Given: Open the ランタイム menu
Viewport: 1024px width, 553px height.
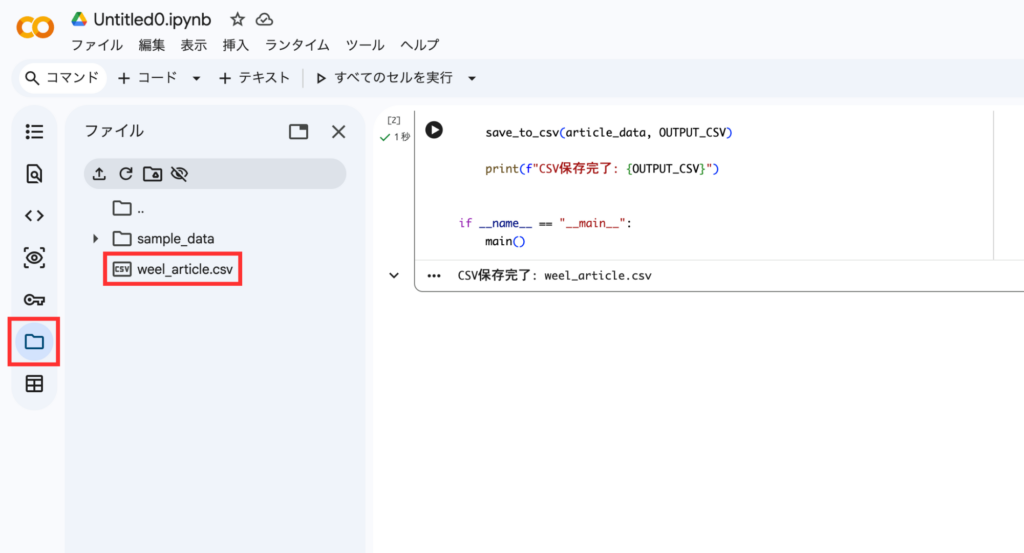Looking at the screenshot, I should pyautogui.click(x=297, y=45).
